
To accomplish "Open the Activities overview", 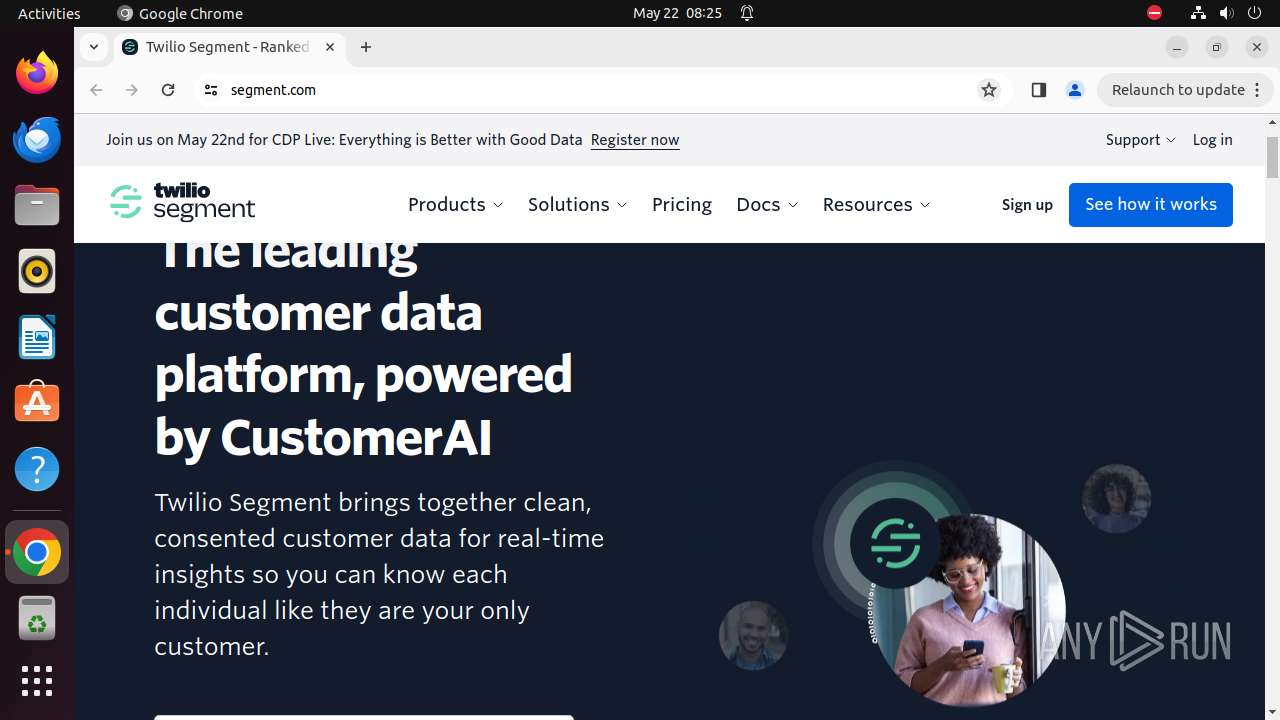I will (x=49, y=13).
